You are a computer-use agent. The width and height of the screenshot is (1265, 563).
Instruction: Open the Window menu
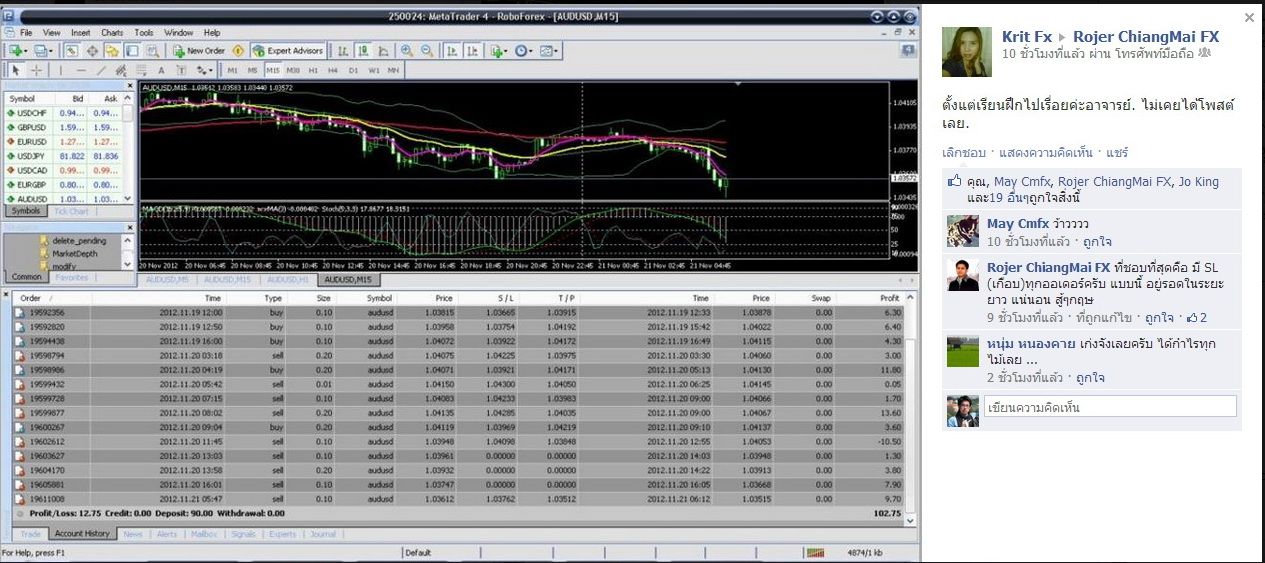click(x=179, y=33)
